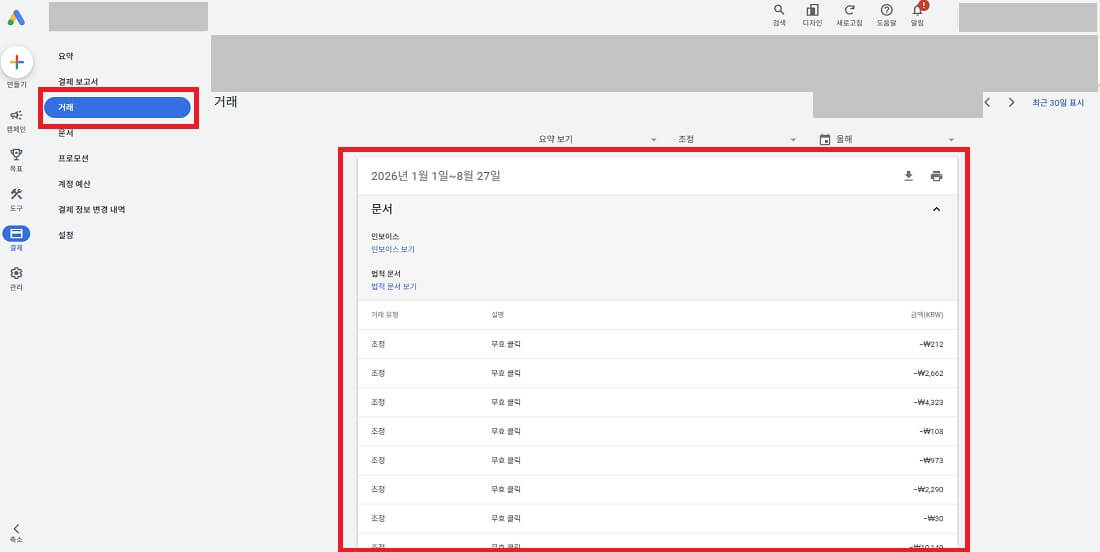Click the 법적 문서 보기 link
This screenshot has width=1100, height=552.
pyautogui.click(x=394, y=286)
